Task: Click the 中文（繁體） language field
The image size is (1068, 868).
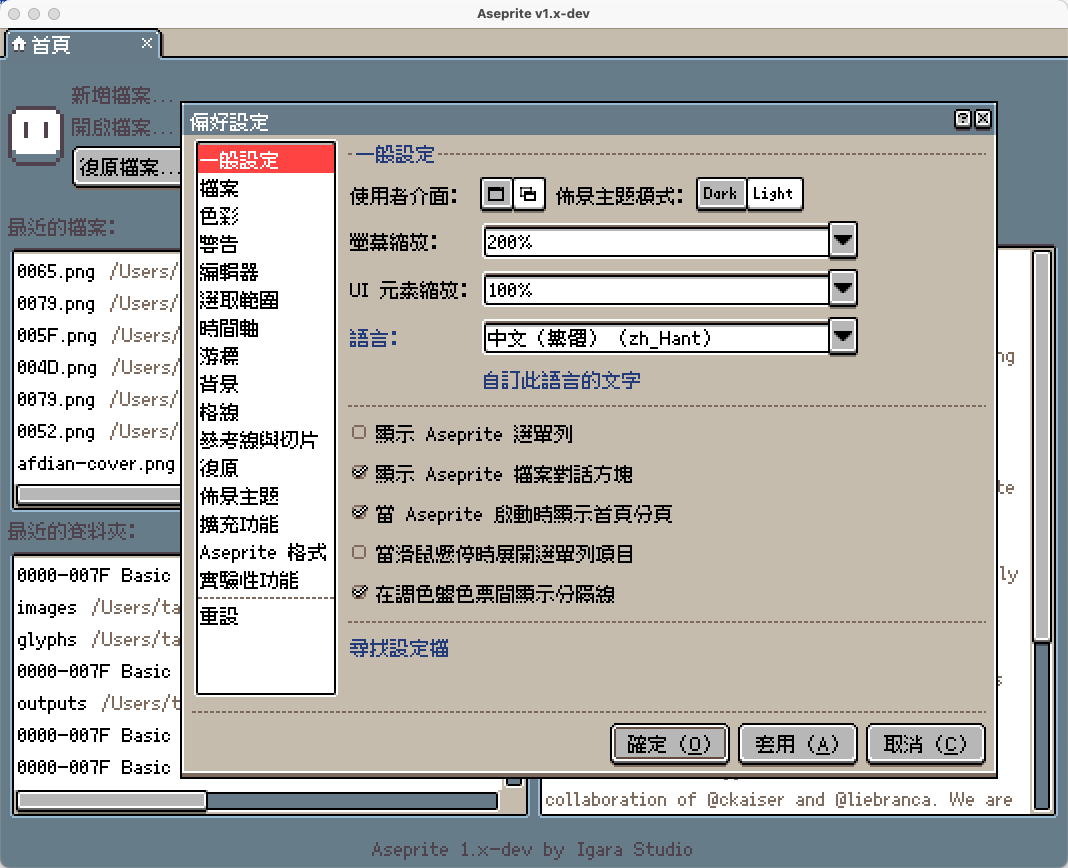Action: coord(657,337)
